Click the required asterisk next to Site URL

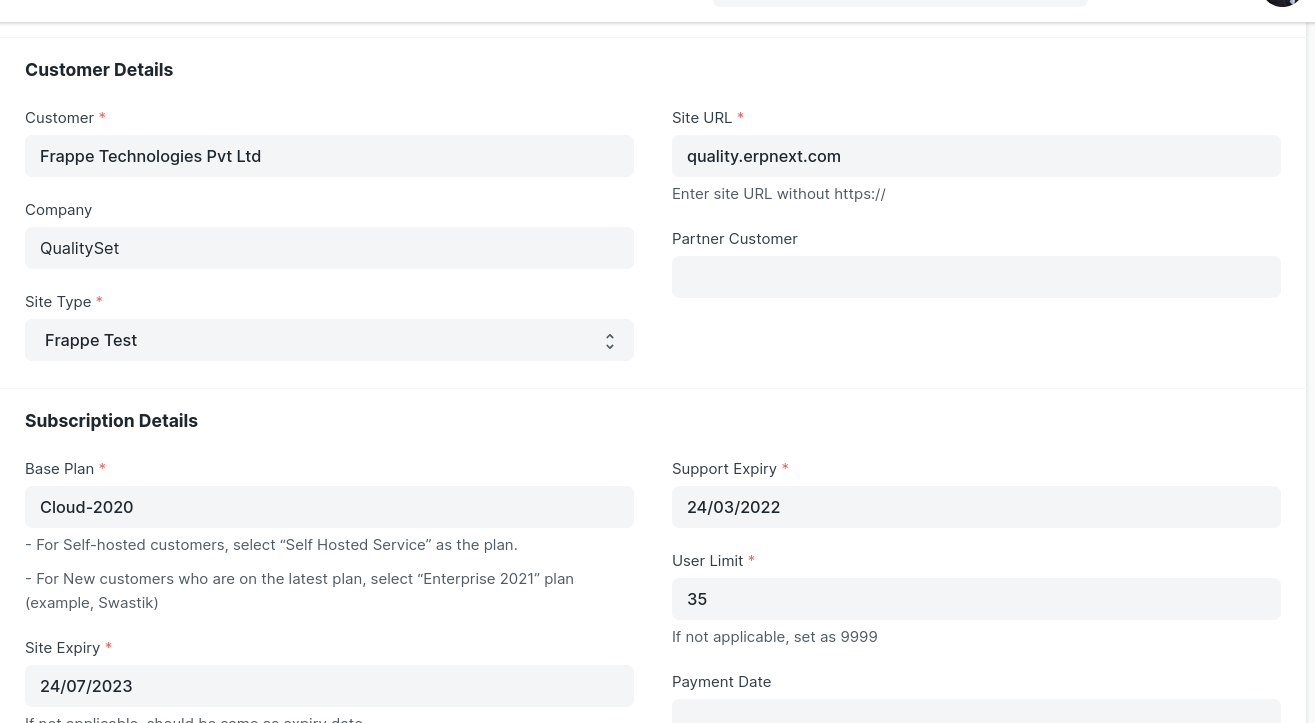pyautogui.click(x=740, y=117)
